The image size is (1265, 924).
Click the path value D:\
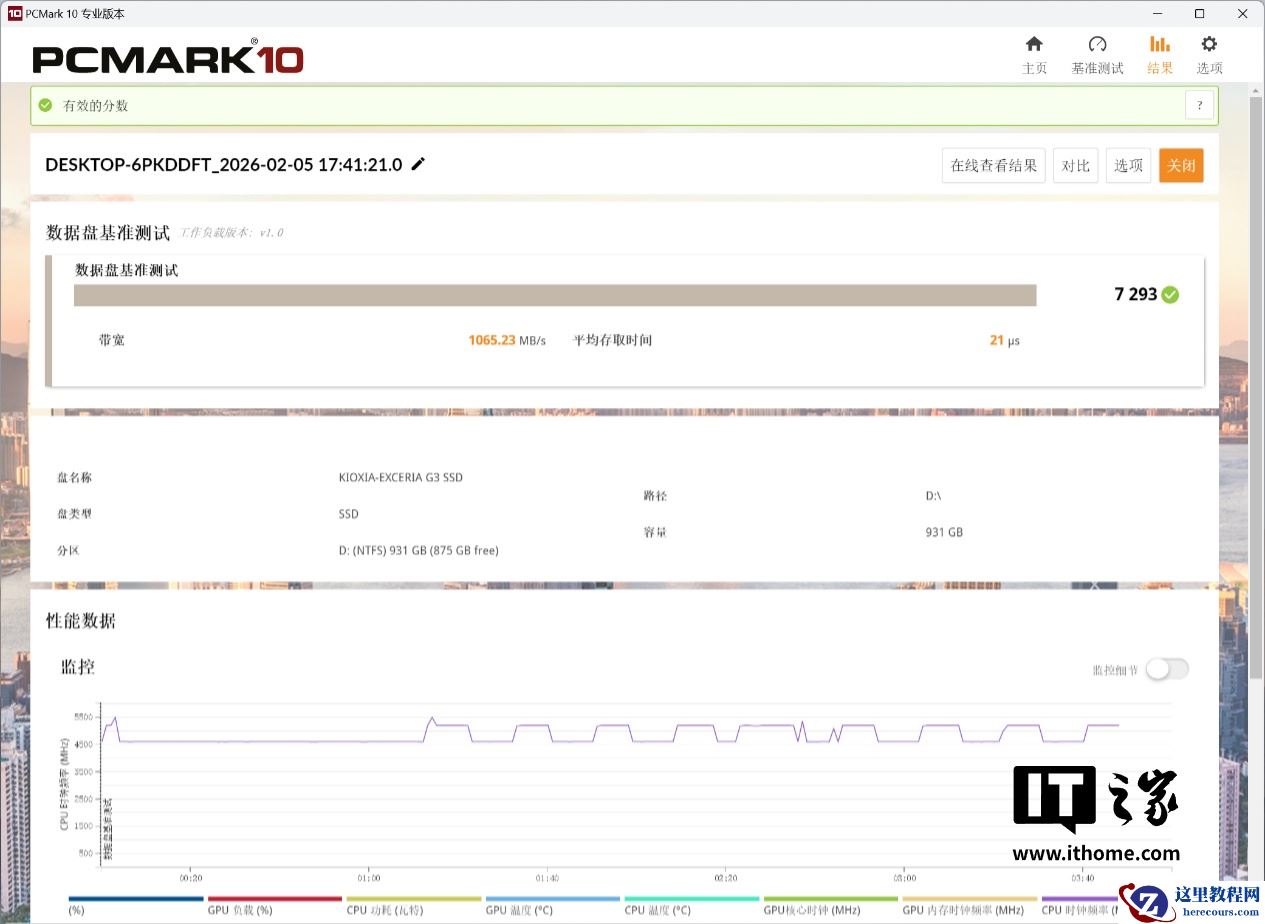coord(933,496)
